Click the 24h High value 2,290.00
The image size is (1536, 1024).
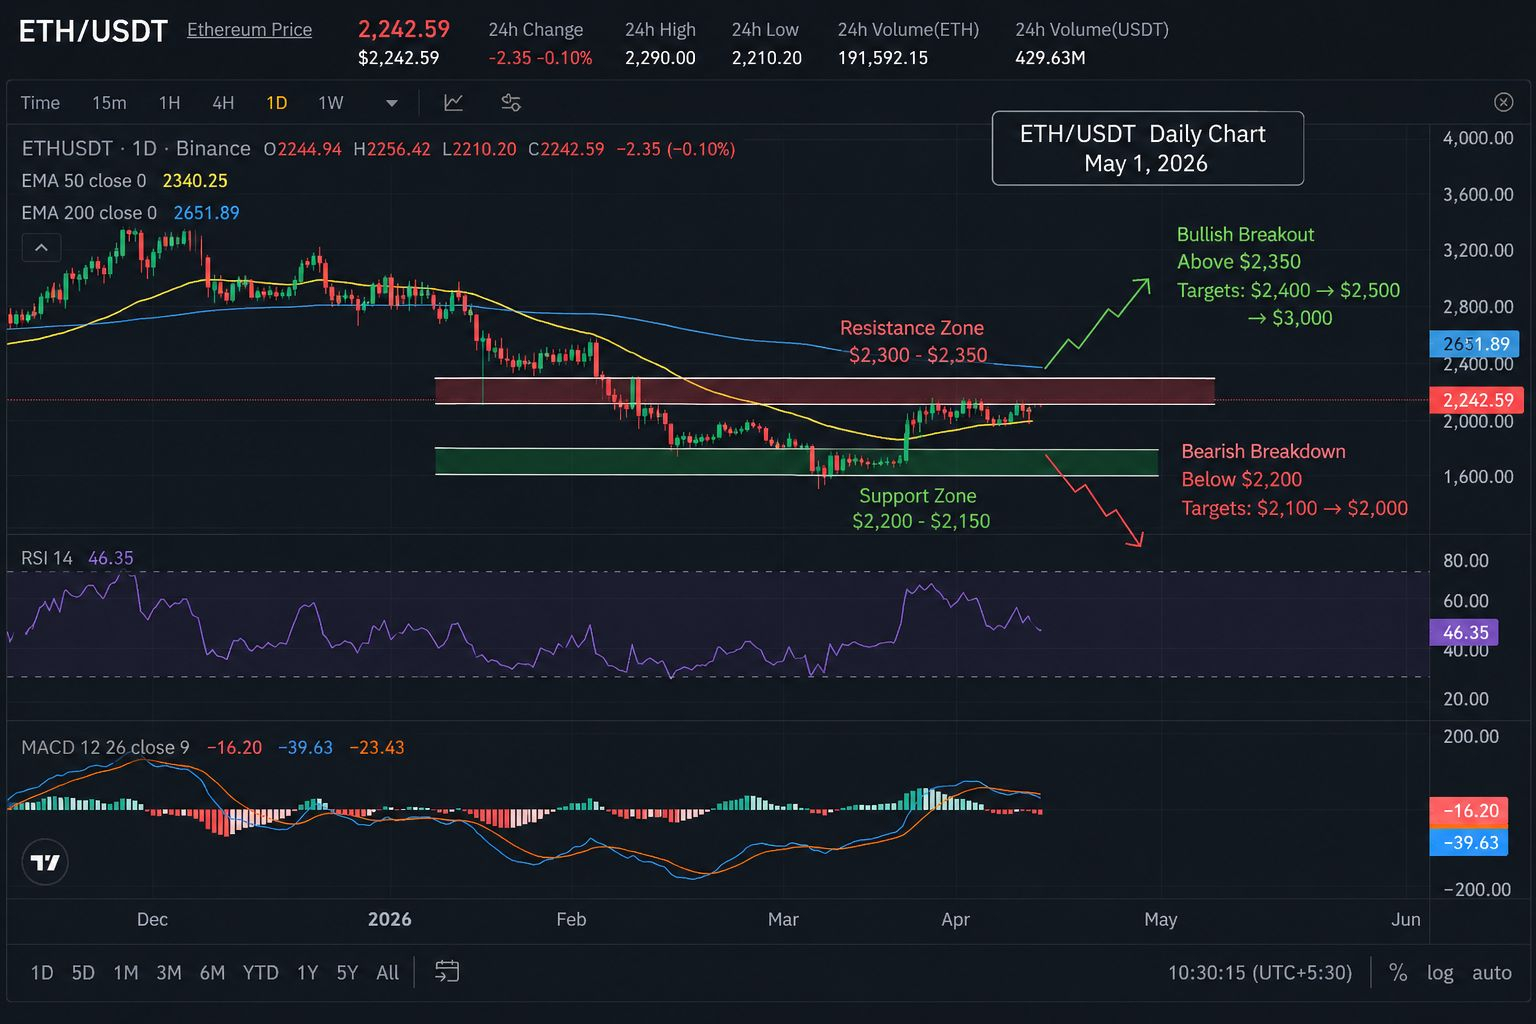pyautogui.click(x=660, y=58)
